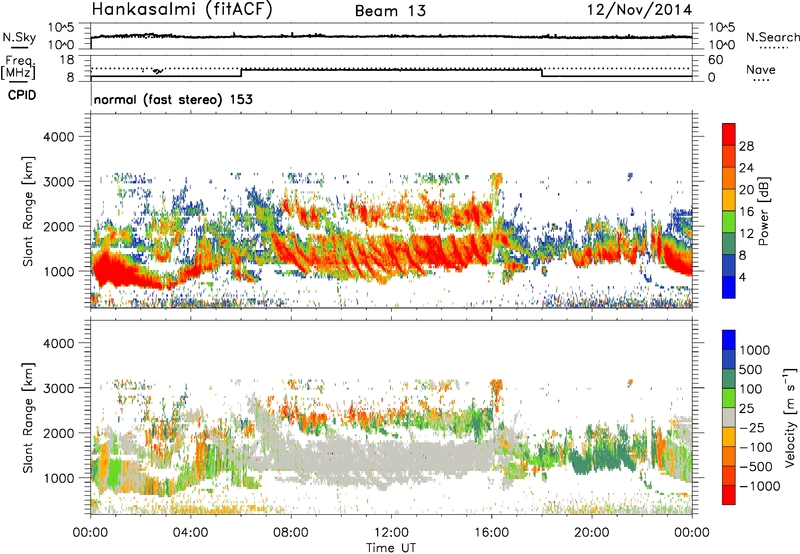Image resolution: width=800 pixels, height=554 pixels.
Task: Click the blue bottom segment of power colorbar
Action: (729, 287)
